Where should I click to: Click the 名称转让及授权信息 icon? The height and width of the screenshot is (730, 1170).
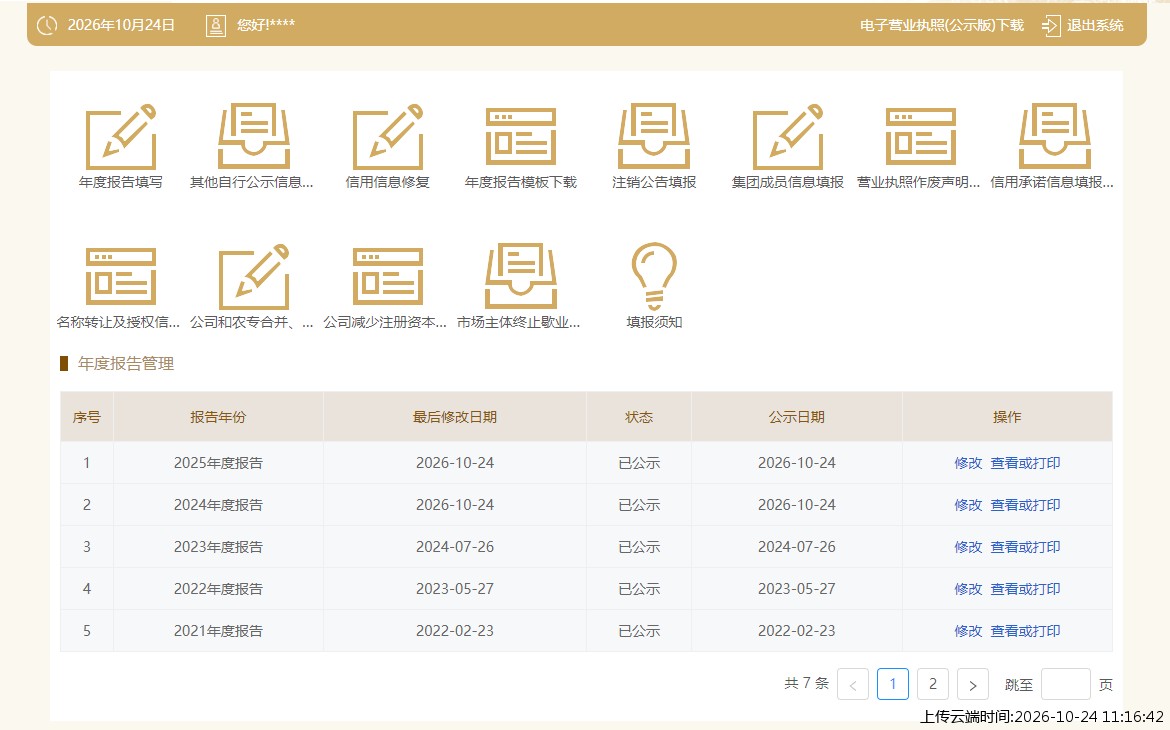(x=121, y=277)
